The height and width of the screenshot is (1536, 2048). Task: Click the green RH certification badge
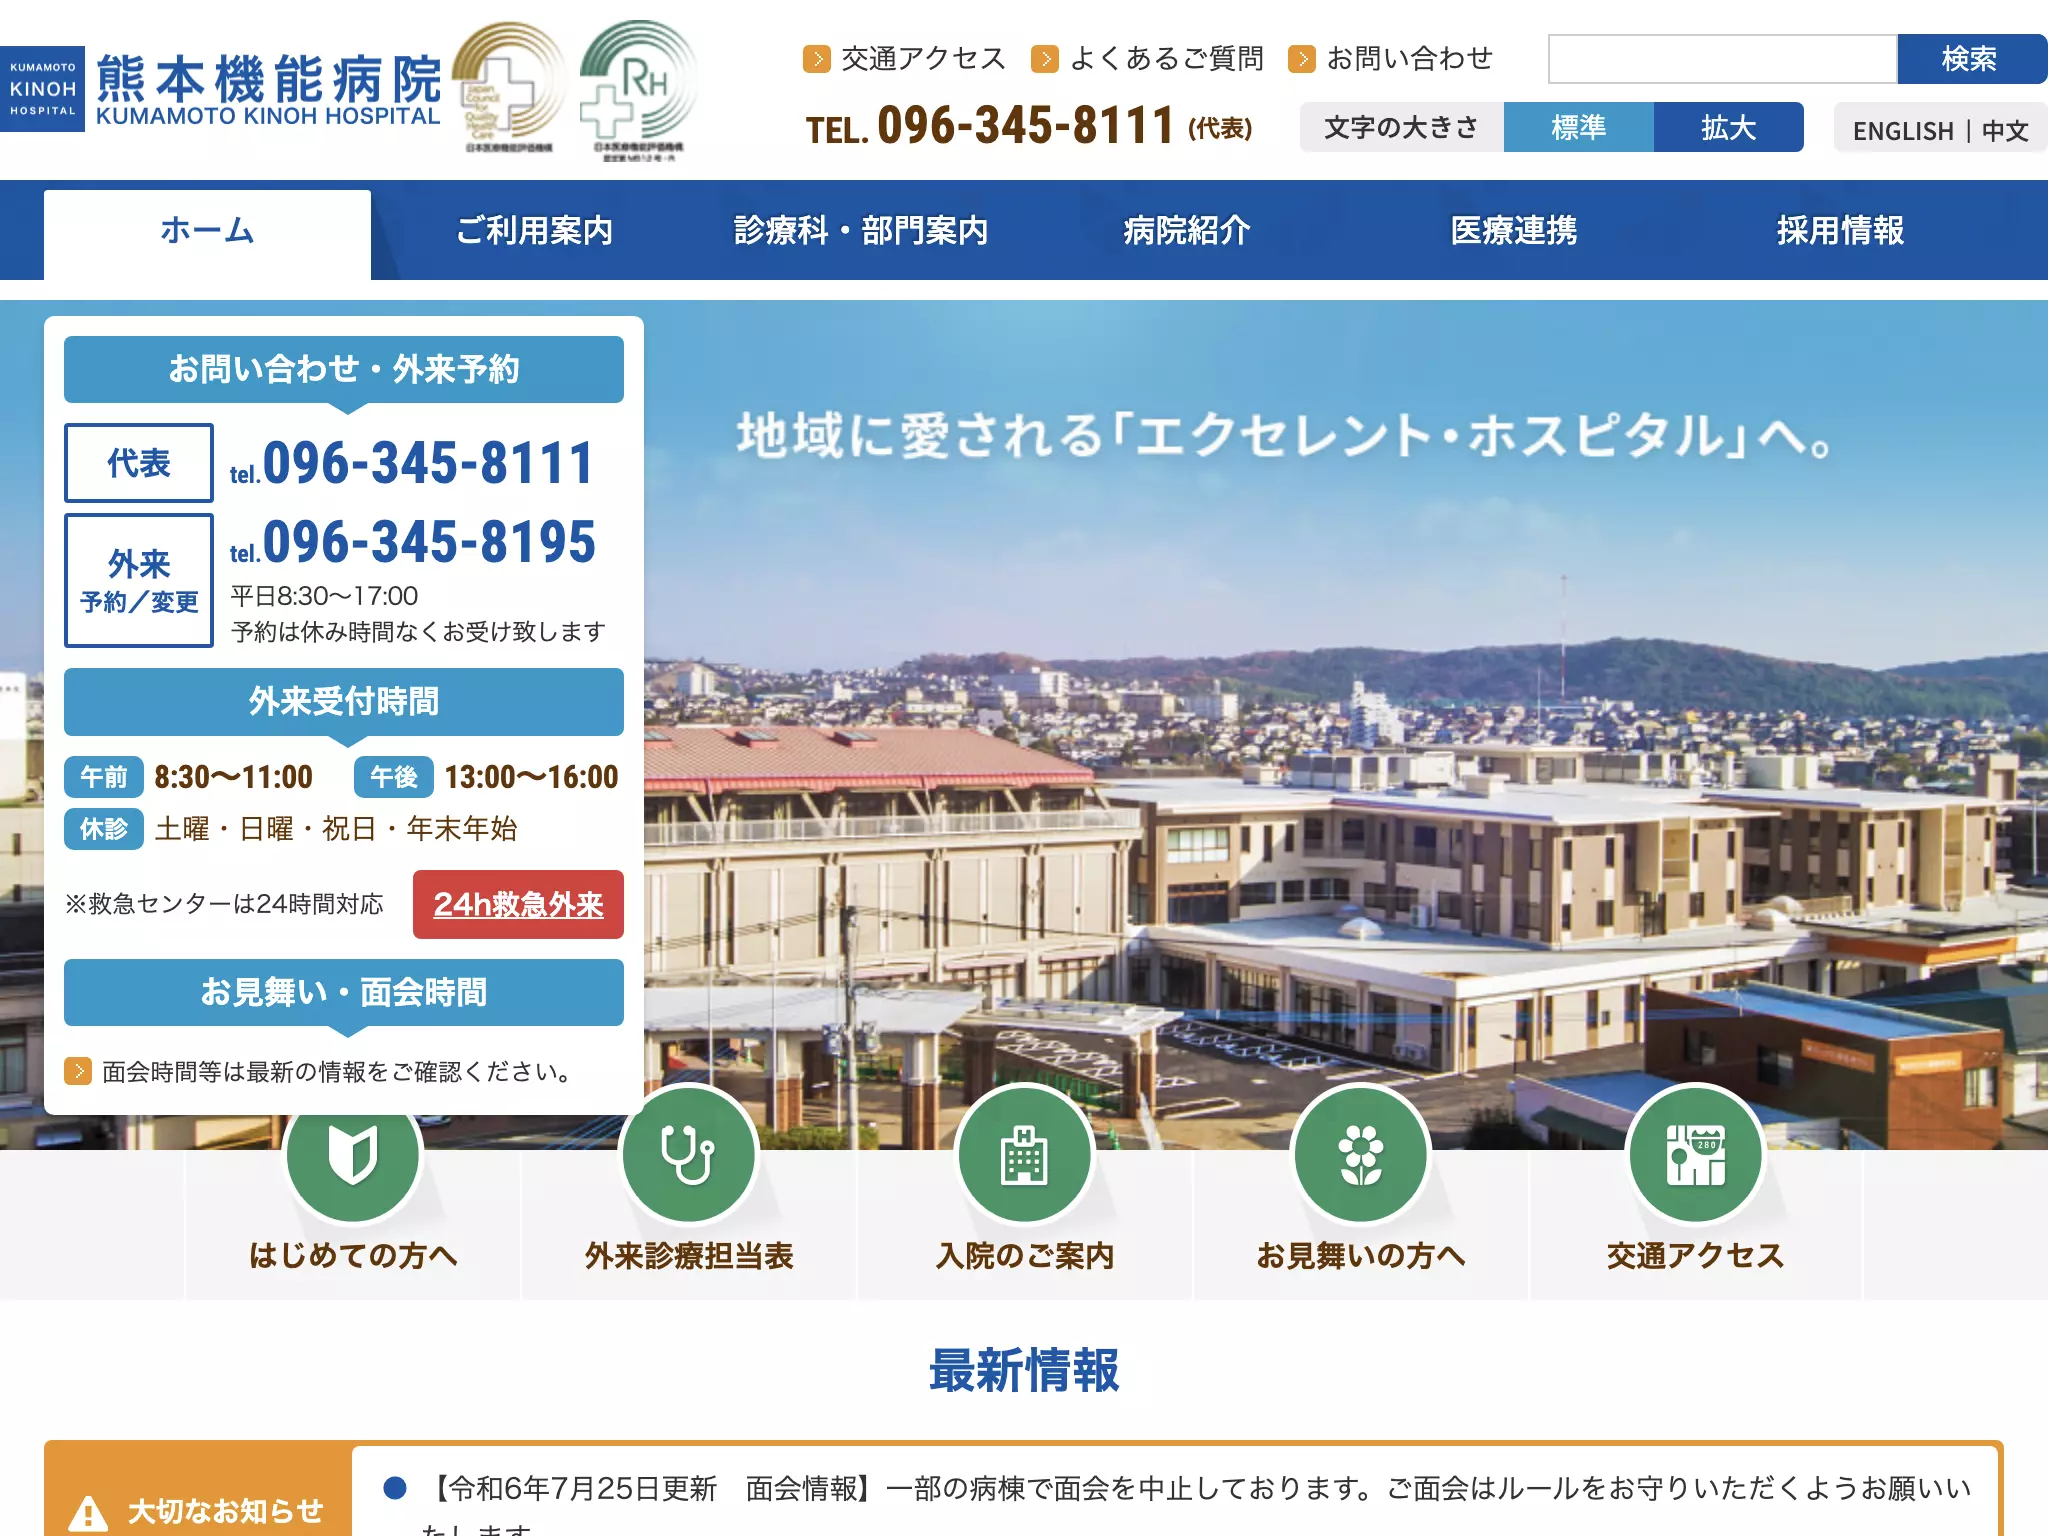coord(639,90)
